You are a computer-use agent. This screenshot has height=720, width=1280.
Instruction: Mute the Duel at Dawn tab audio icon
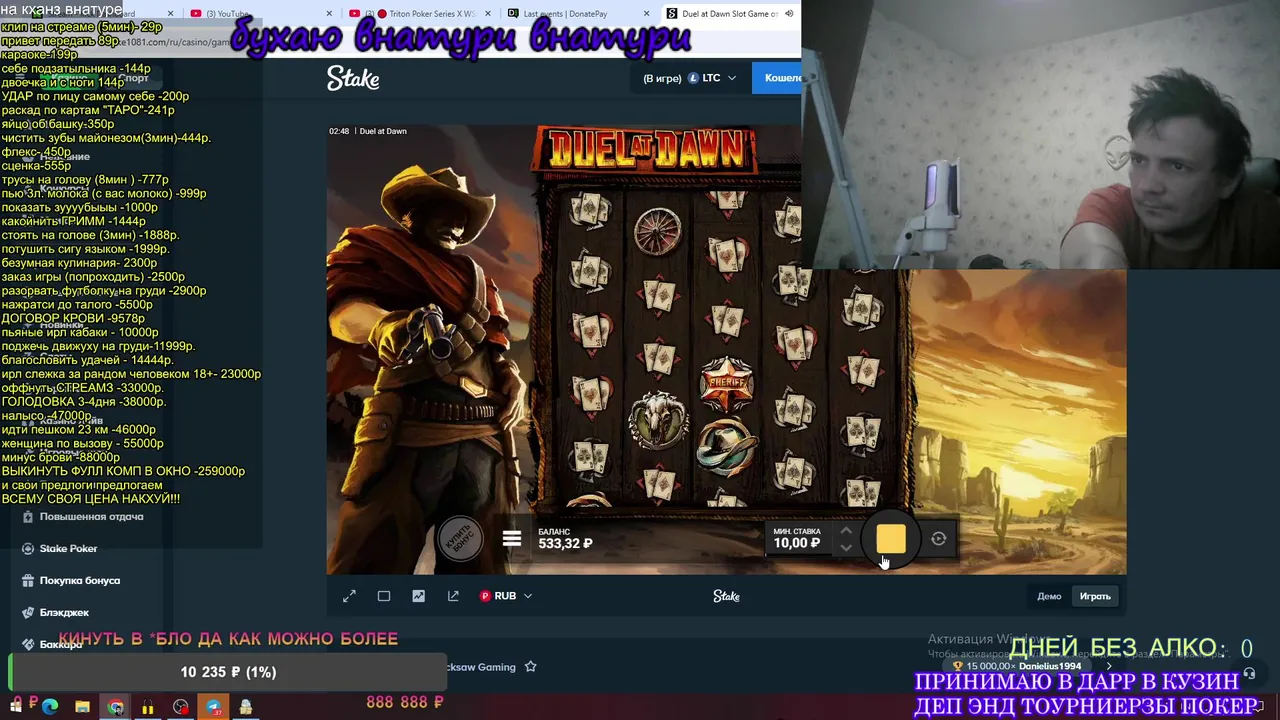(789, 14)
